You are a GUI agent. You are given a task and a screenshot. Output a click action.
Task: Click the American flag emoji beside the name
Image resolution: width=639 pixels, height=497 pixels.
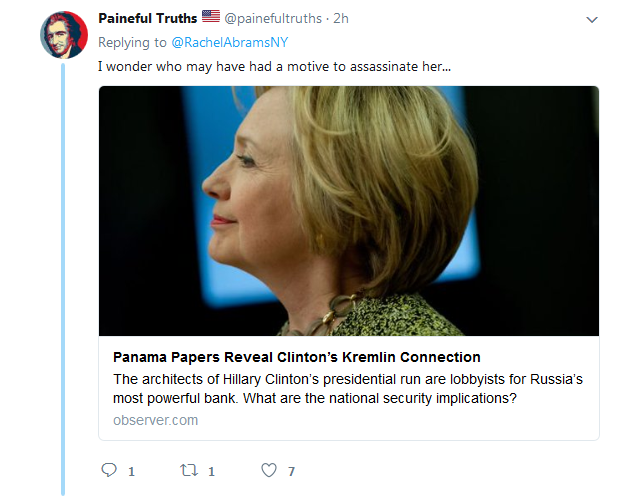point(210,17)
